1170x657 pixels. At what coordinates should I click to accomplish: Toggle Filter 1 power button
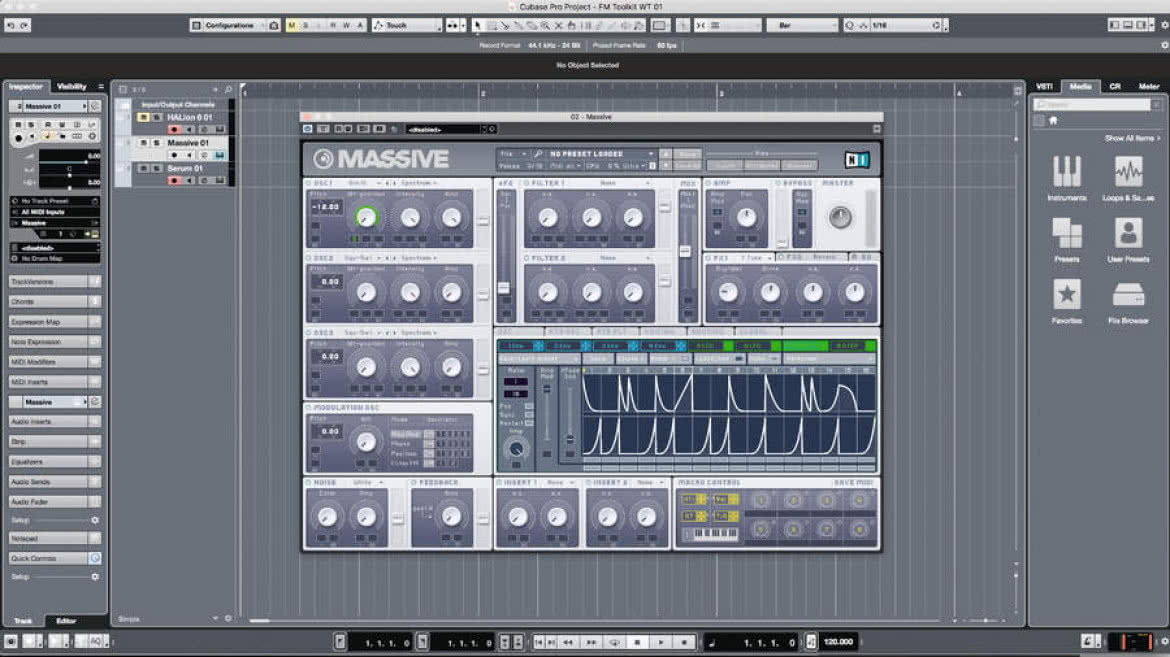[526, 183]
